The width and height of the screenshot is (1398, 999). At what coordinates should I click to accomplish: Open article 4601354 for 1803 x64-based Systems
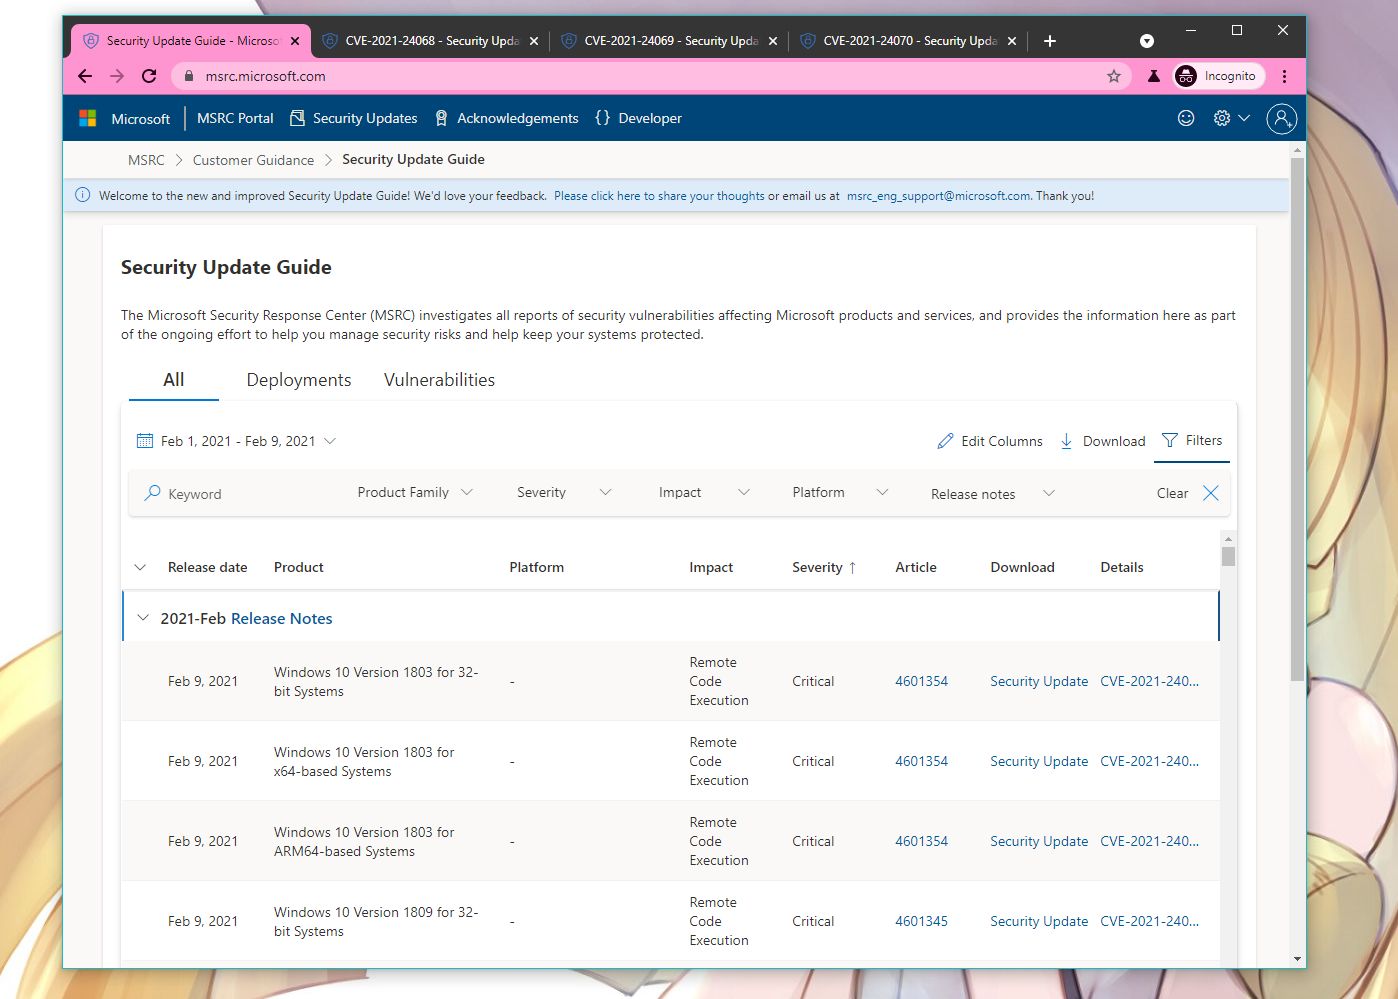click(921, 761)
